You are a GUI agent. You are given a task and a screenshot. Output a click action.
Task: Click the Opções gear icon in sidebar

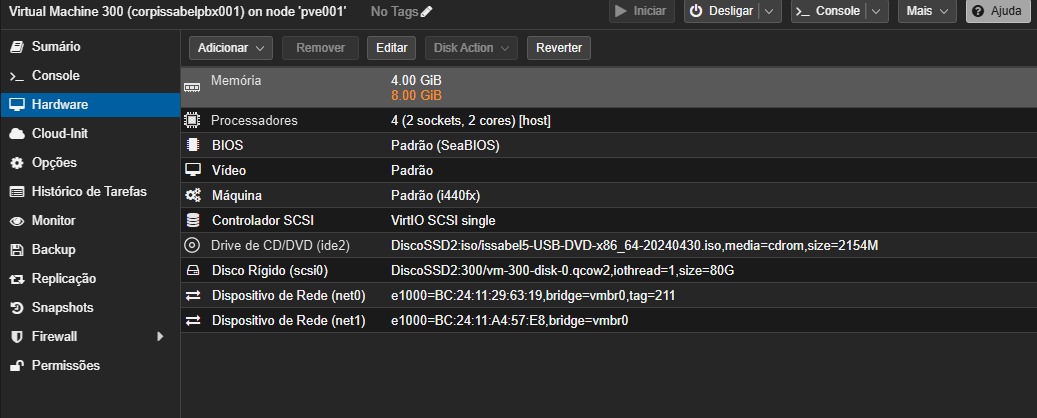(x=16, y=163)
